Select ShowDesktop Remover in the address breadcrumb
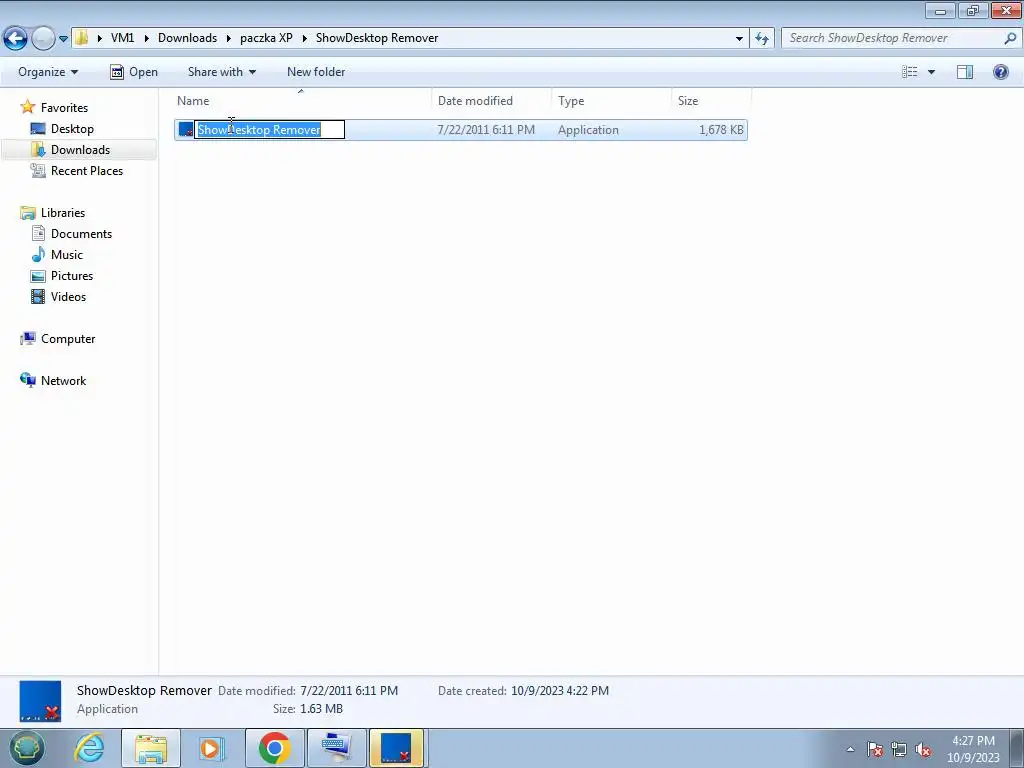This screenshot has width=1024, height=768. coord(377,38)
